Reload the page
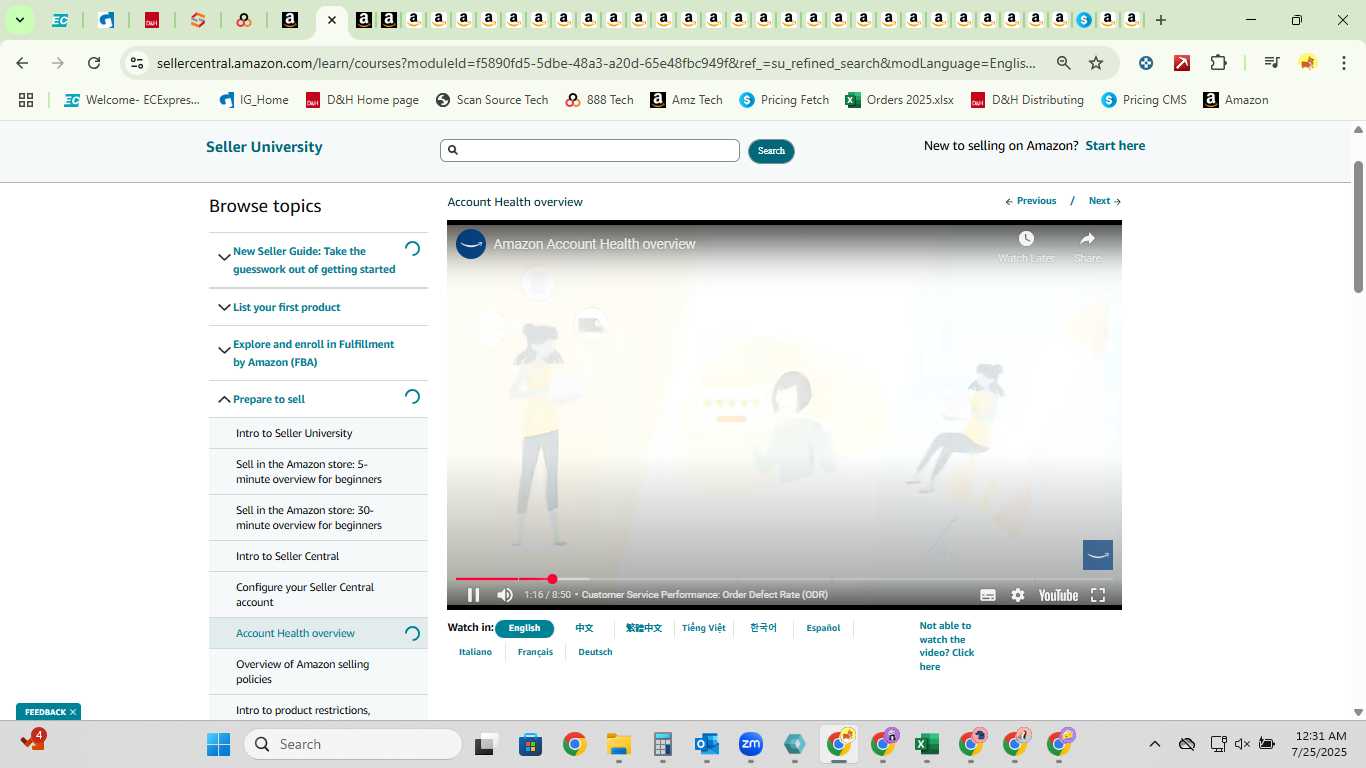 [94, 63]
